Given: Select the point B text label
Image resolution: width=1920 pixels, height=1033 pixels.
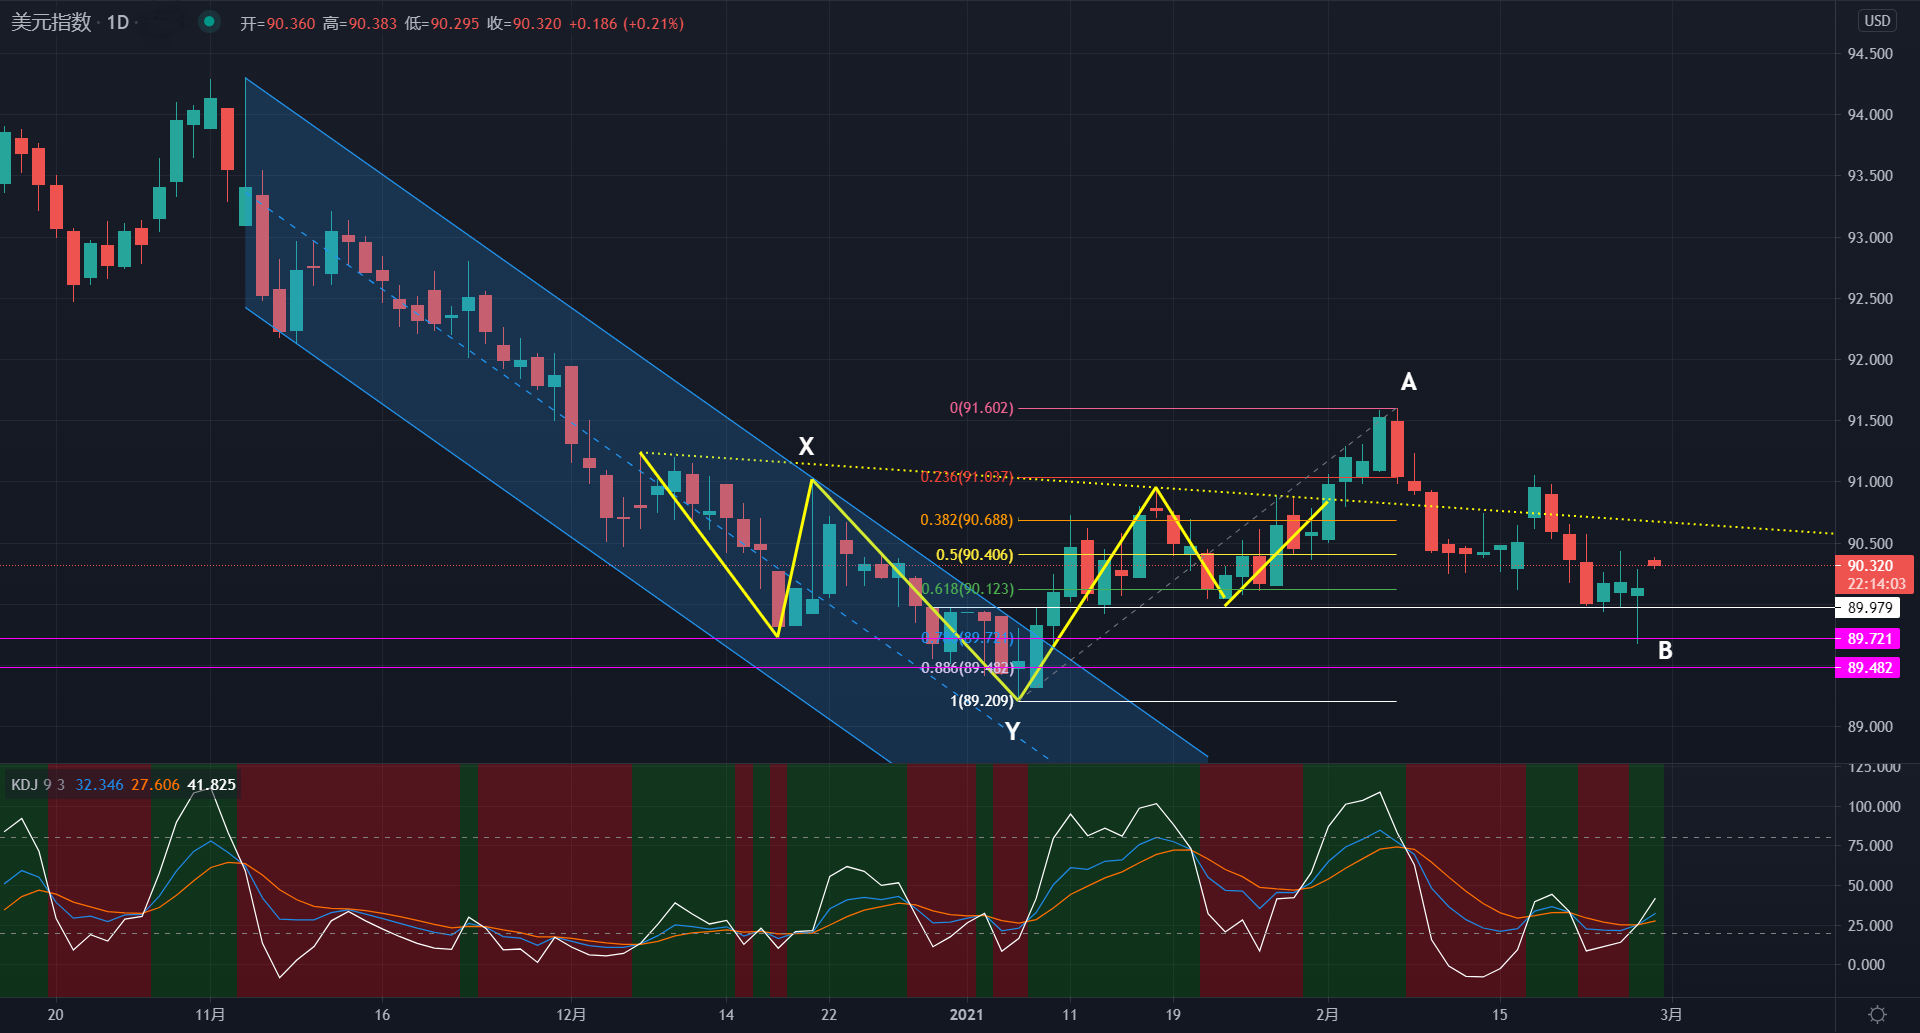Looking at the screenshot, I should (1665, 650).
